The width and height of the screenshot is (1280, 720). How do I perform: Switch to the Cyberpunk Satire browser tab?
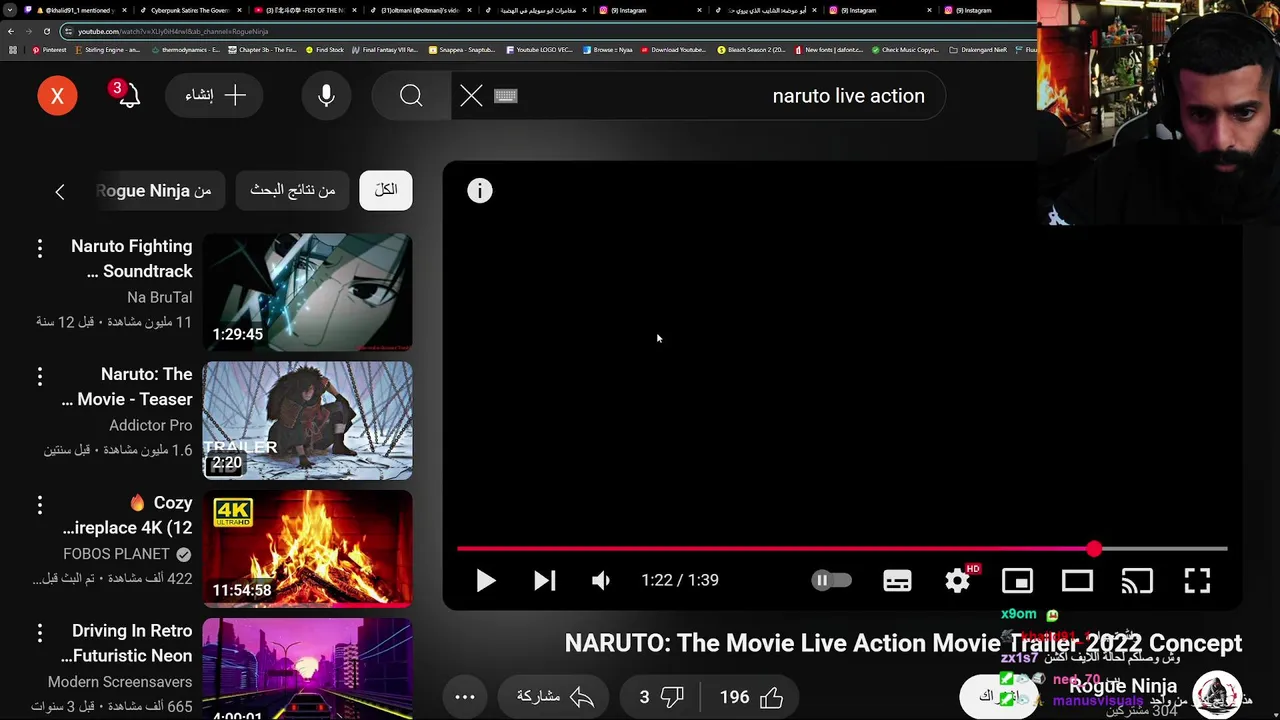click(190, 10)
